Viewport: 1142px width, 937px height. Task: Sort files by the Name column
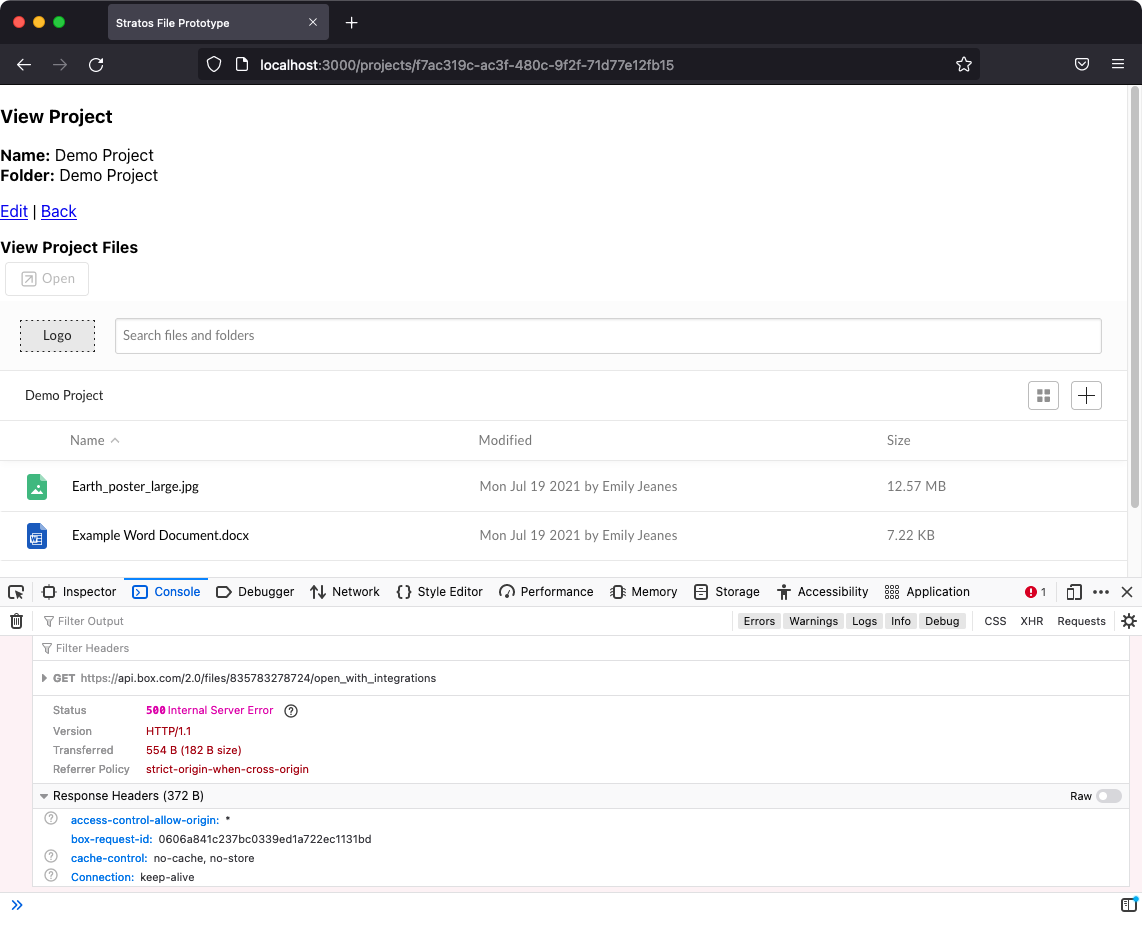tap(94, 440)
